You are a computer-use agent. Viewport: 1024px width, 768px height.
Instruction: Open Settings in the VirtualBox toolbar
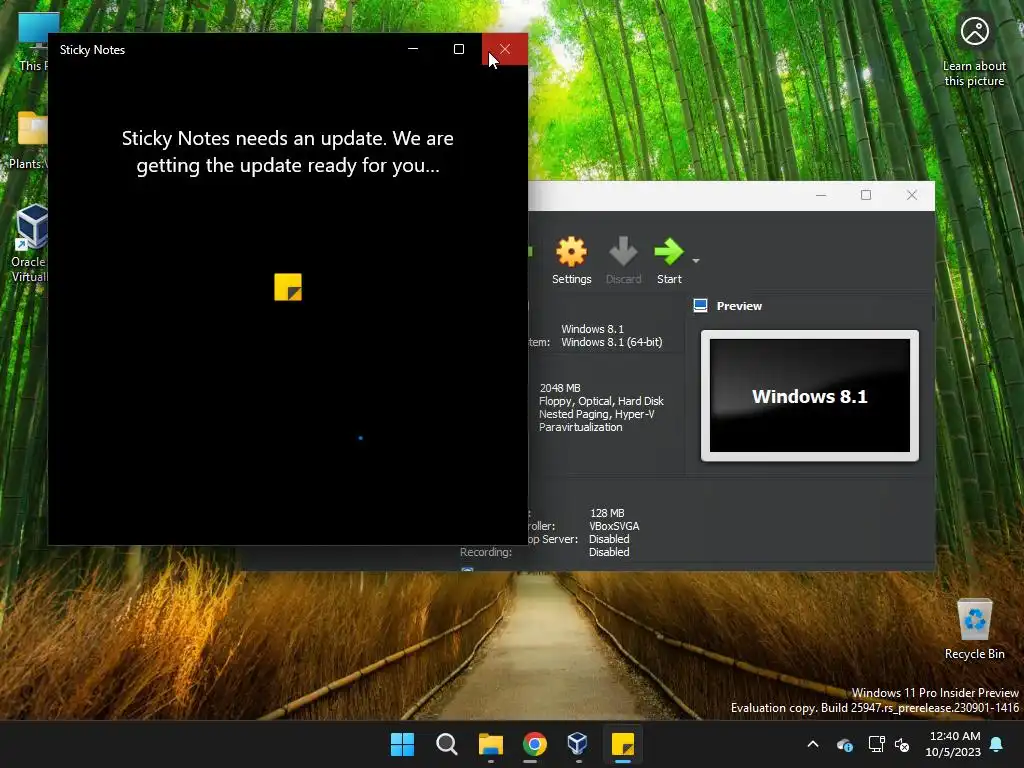click(x=571, y=261)
